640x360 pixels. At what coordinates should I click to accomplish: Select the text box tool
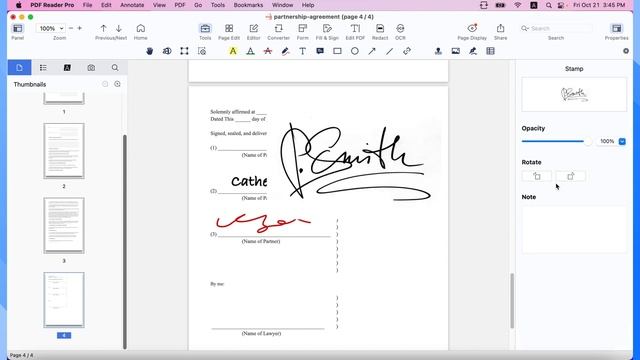[302, 51]
